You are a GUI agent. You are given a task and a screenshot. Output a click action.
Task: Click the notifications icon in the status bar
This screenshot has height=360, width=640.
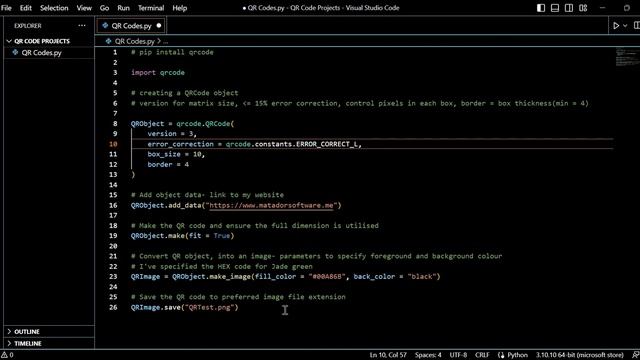point(636,355)
